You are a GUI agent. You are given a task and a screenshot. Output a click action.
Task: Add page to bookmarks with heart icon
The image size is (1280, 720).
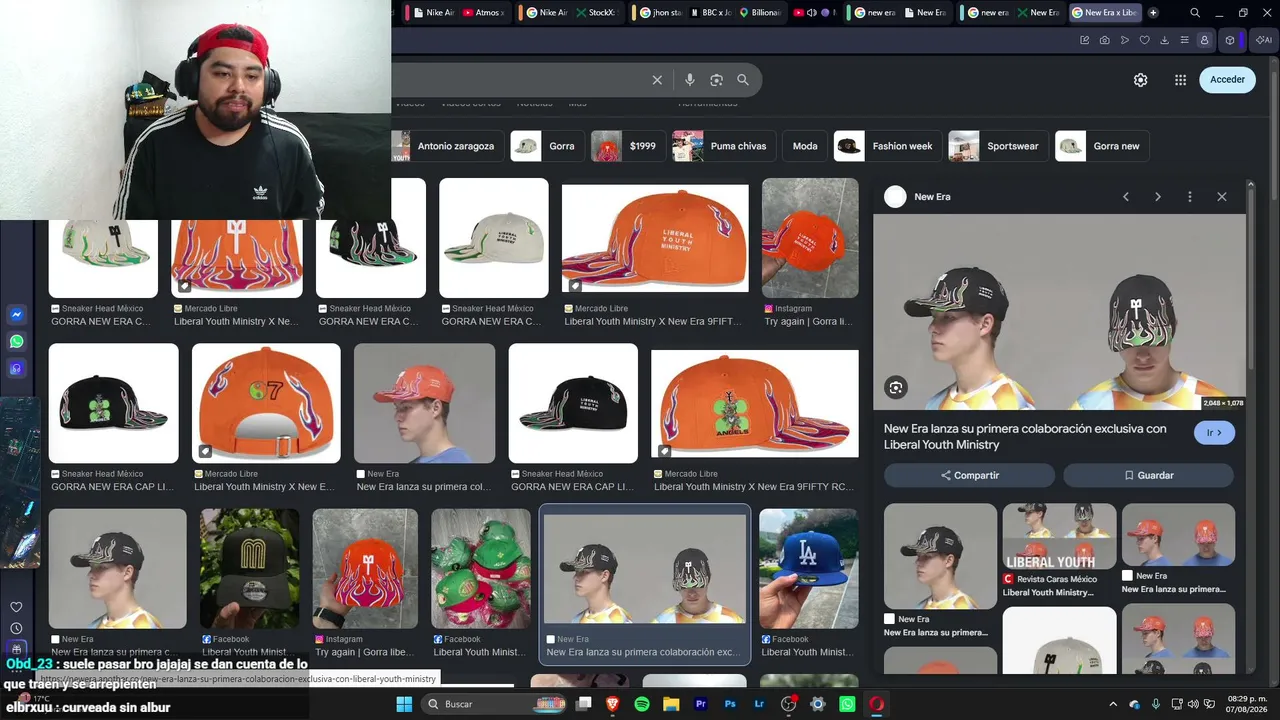coord(1144,40)
